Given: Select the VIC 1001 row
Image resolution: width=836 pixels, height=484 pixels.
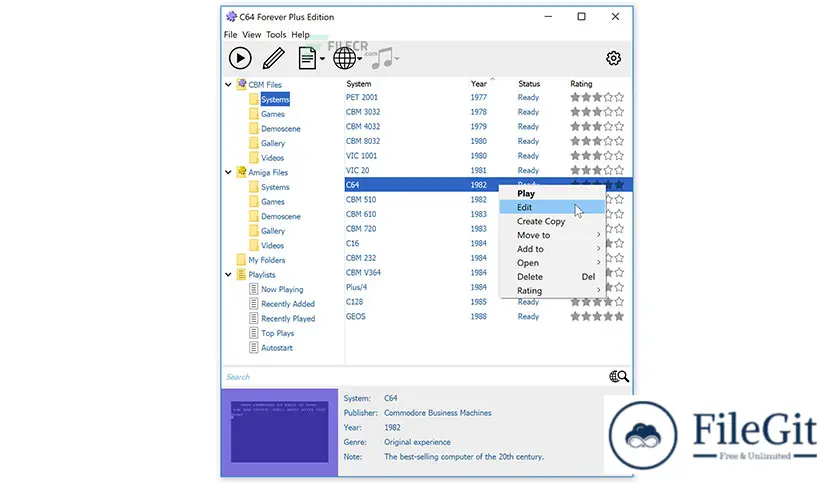Looking at the screenshot, I should [488, 156].
